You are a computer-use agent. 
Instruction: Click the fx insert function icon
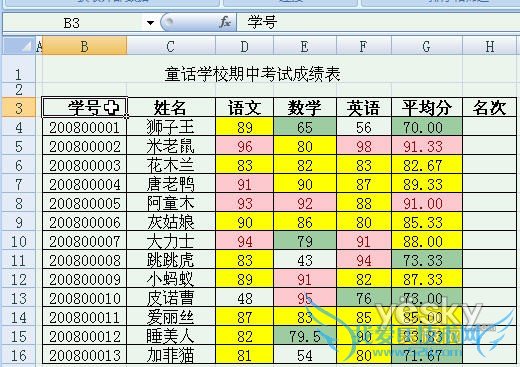(x=225, y=23)
